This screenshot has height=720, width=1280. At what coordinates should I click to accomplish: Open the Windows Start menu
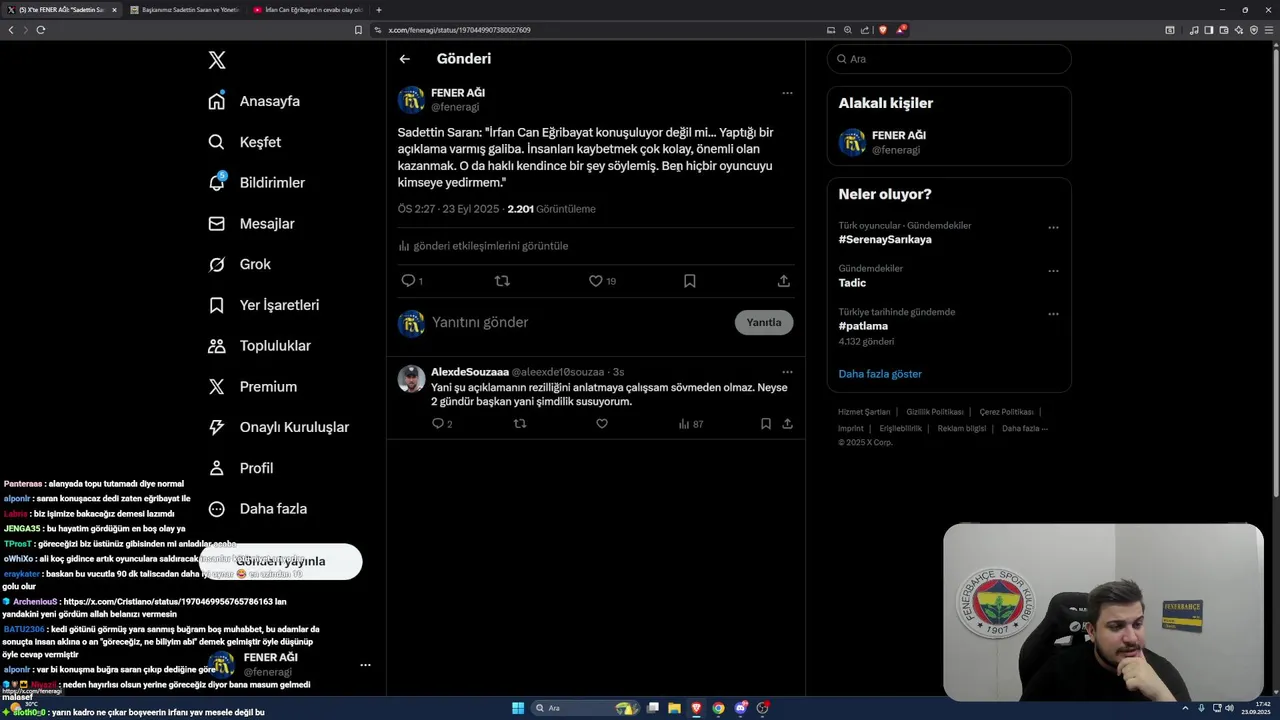(518, 708)
